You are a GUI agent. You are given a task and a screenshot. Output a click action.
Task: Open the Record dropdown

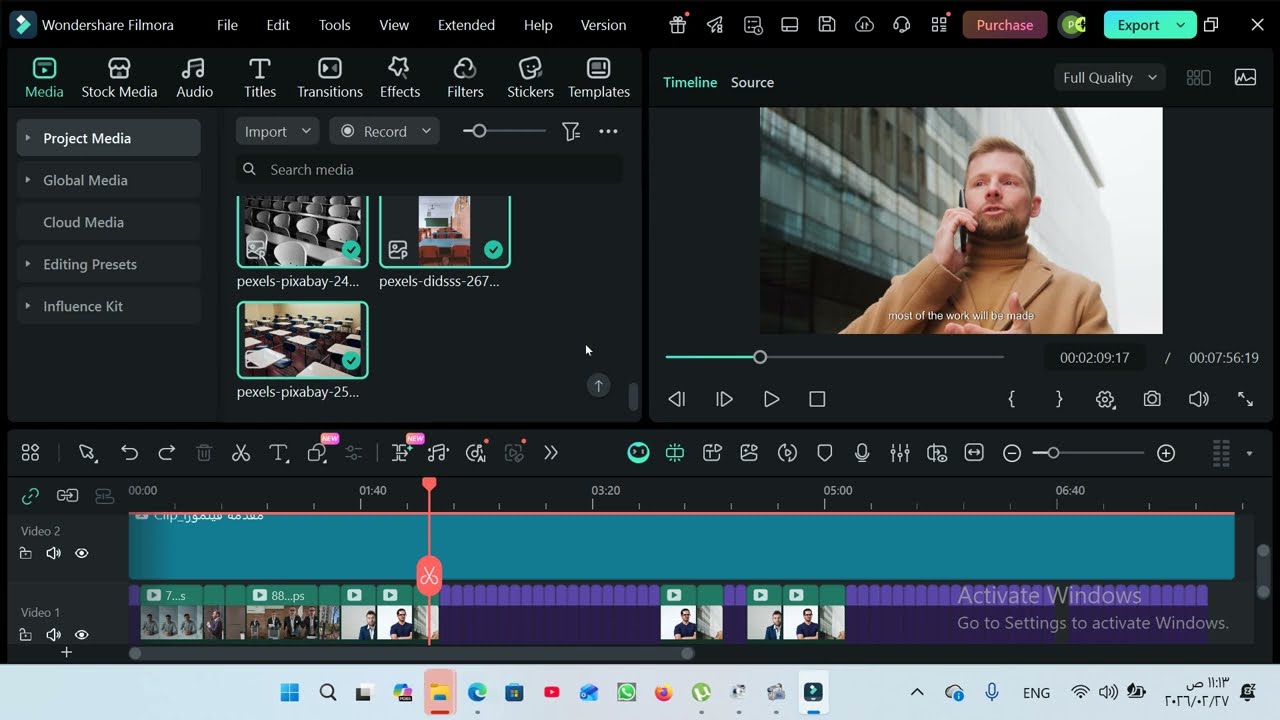(x=385, y=131)
